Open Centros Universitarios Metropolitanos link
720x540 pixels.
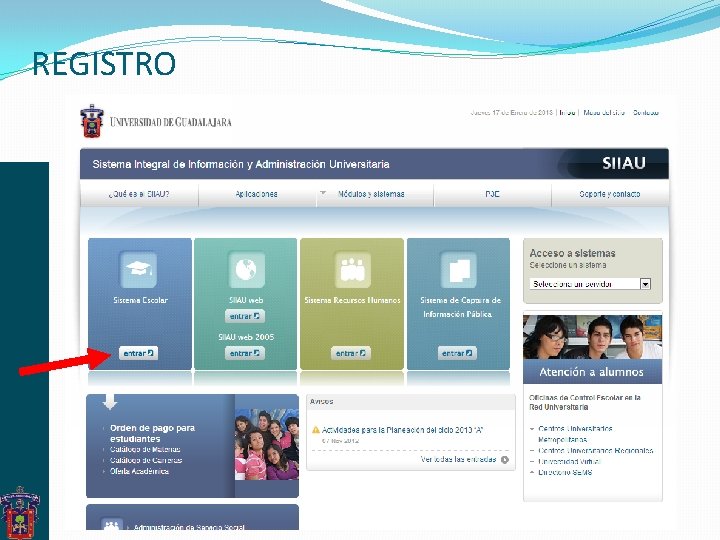(x=575, y=434)
